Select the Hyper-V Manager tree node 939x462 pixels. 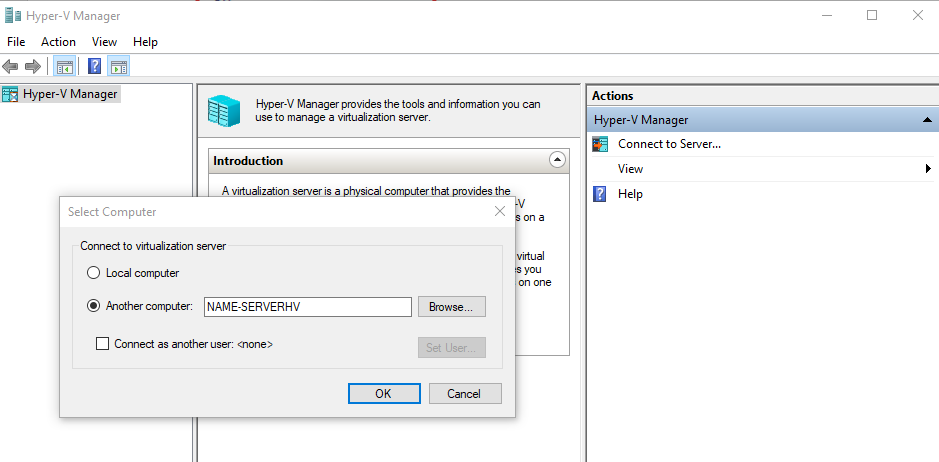pos(60,94)
